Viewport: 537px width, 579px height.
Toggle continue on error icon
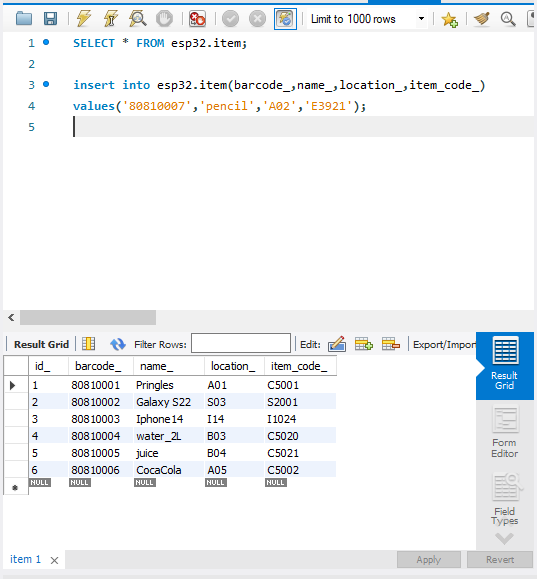(197, 18)
